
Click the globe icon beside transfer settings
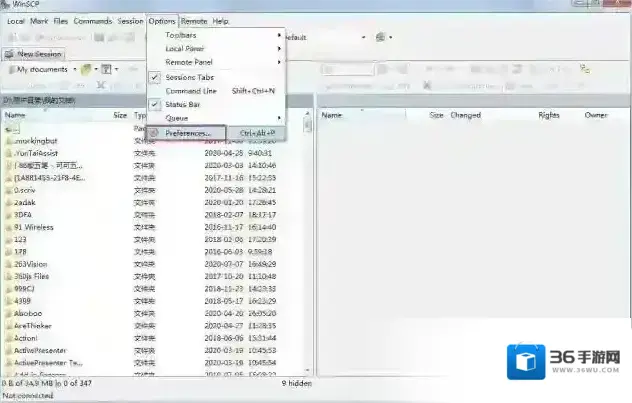381,37
